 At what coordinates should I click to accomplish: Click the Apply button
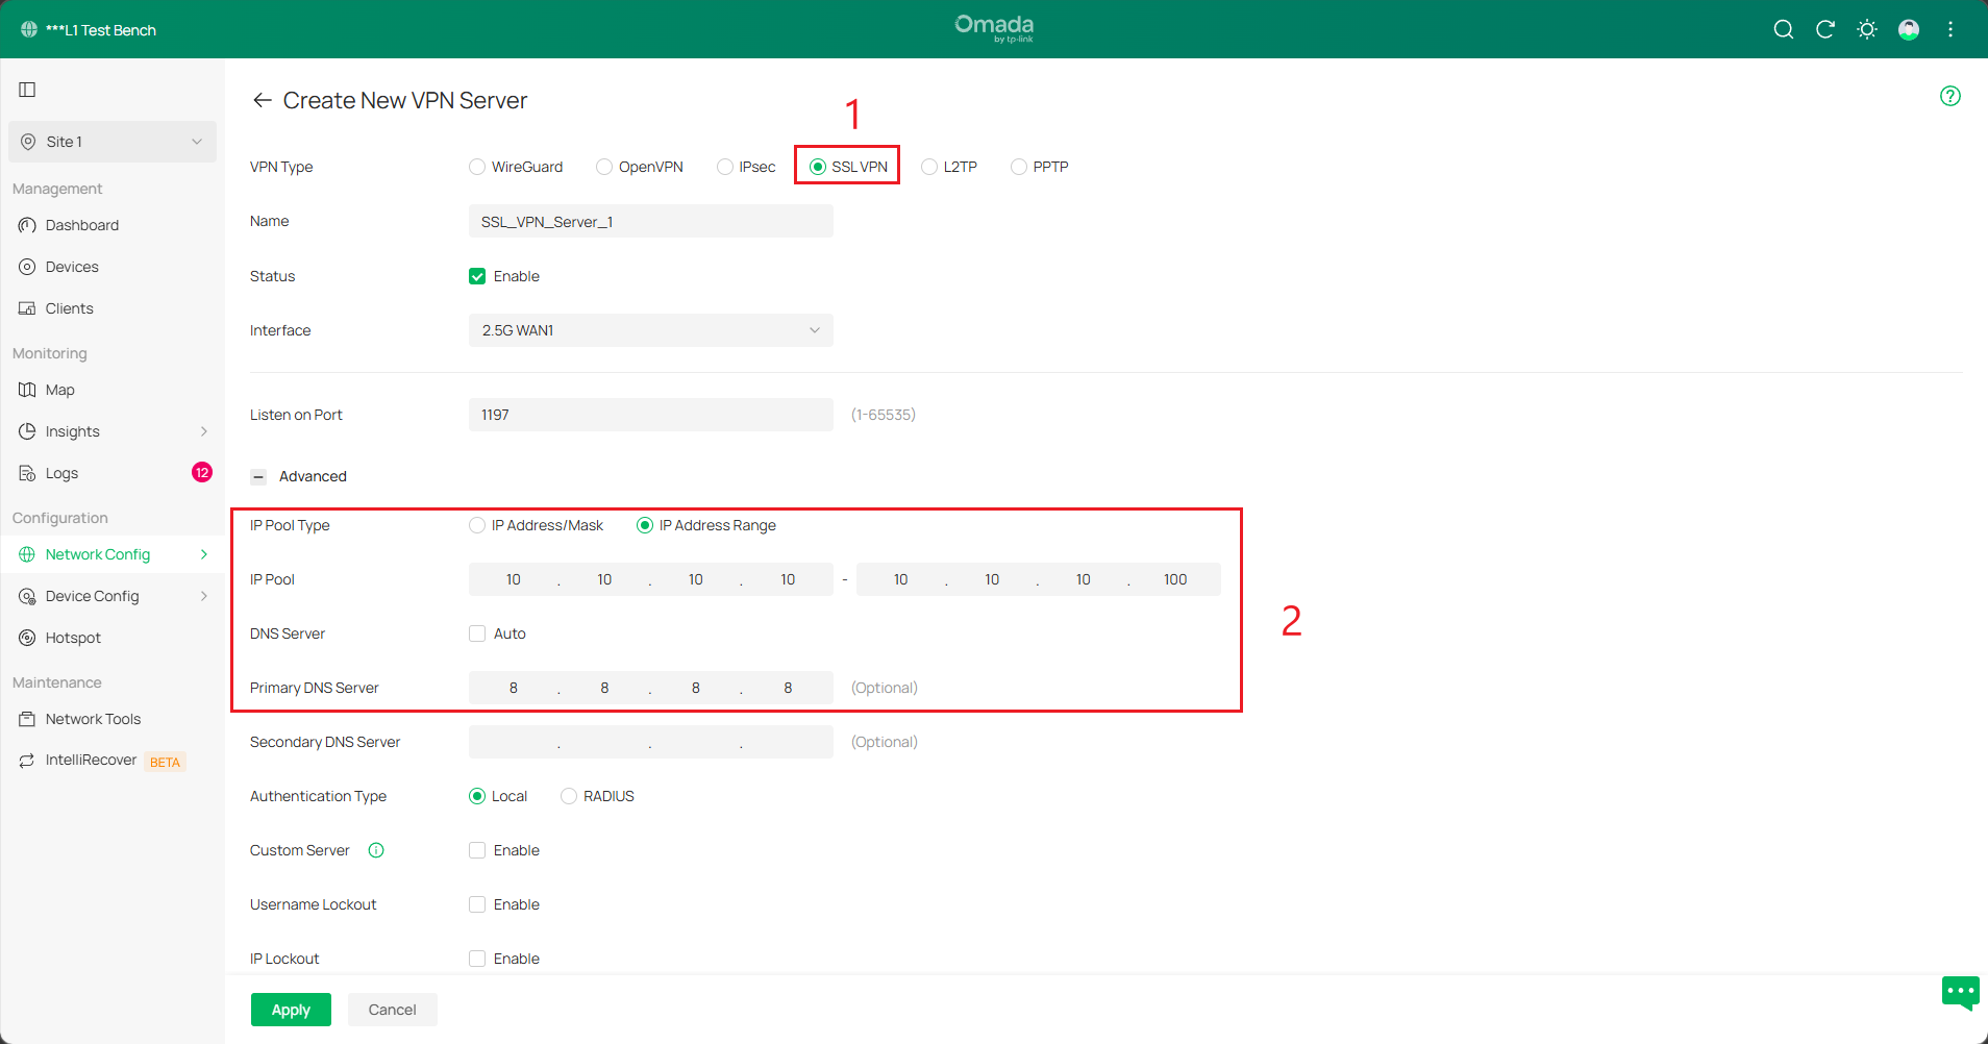pos(291,1010)
